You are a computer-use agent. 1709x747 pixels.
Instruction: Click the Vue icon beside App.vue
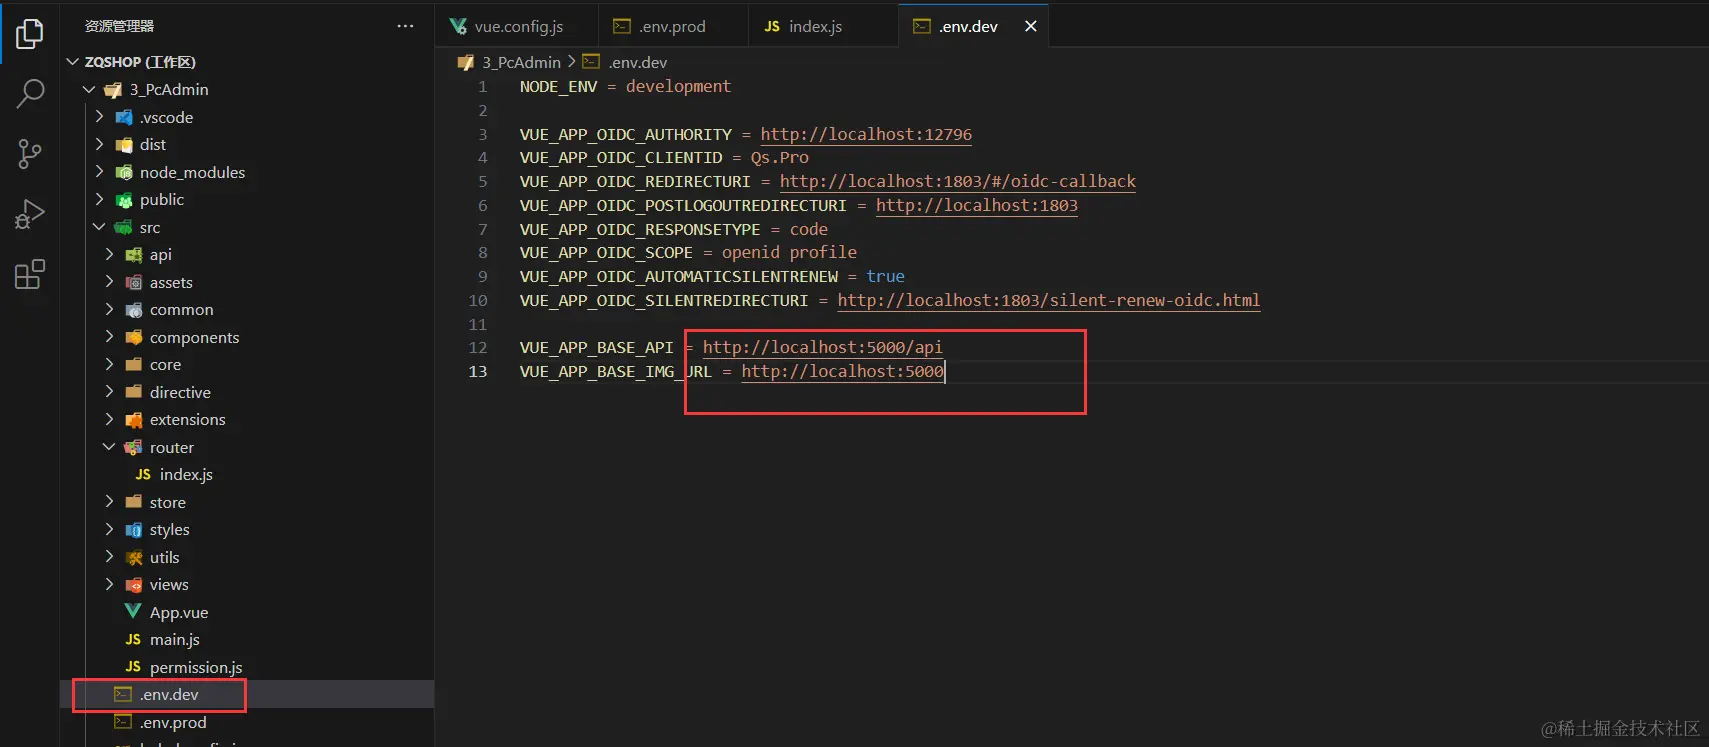click(133, 612)
